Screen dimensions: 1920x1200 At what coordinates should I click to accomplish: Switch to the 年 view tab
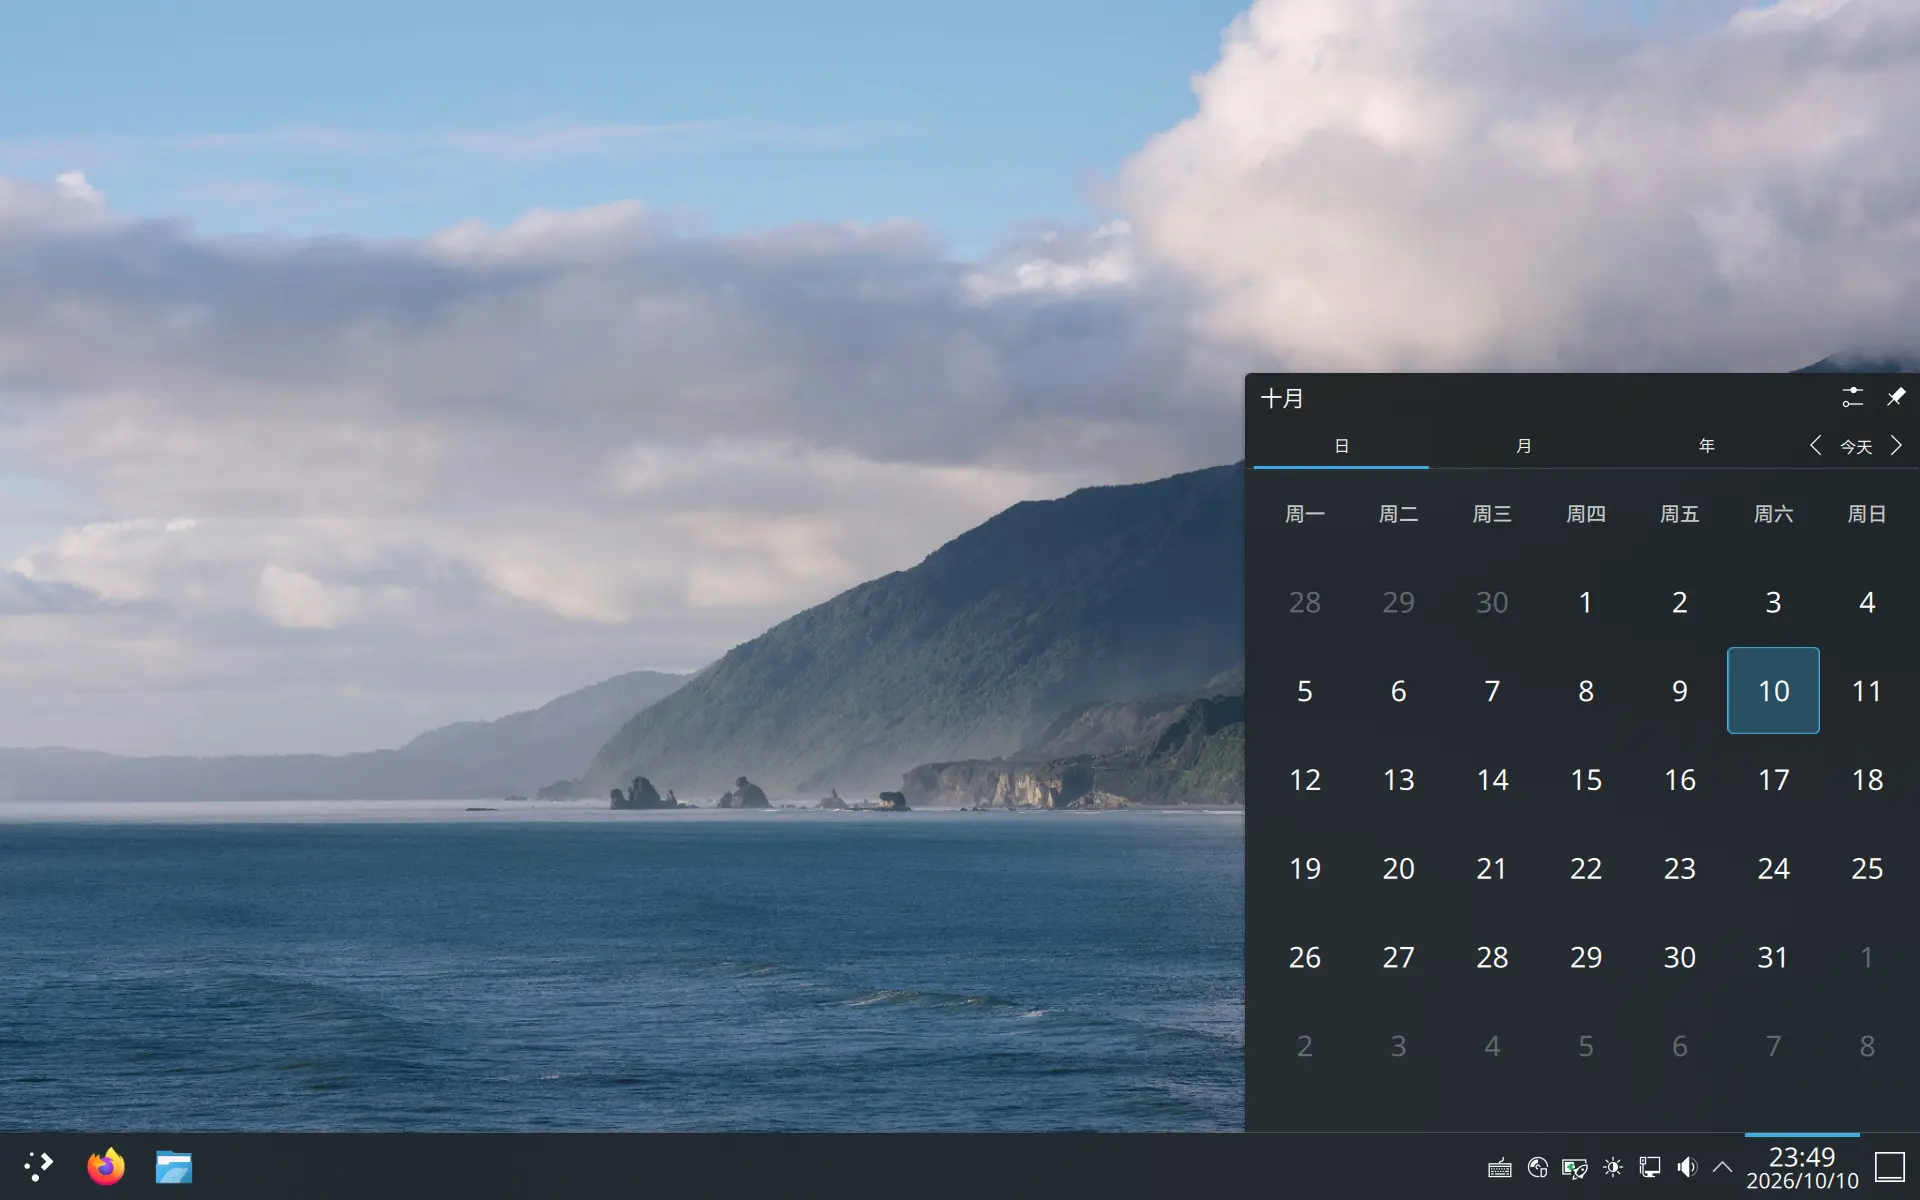pos(1706,446)
